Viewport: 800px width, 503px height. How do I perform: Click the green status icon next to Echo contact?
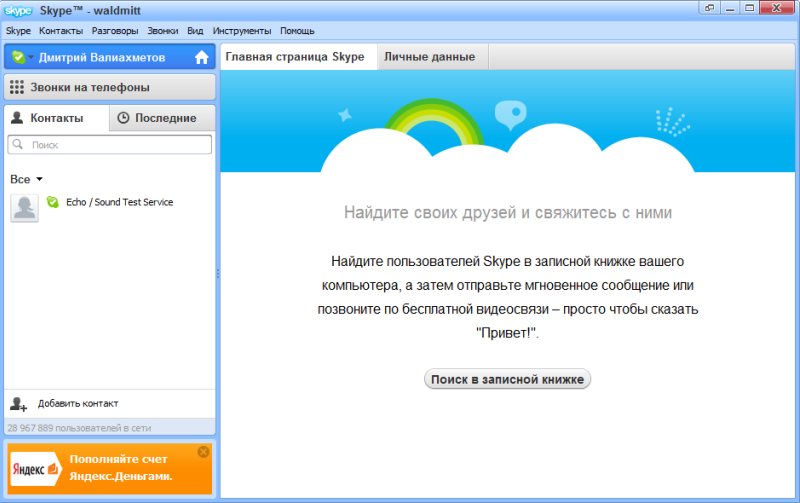53,202
